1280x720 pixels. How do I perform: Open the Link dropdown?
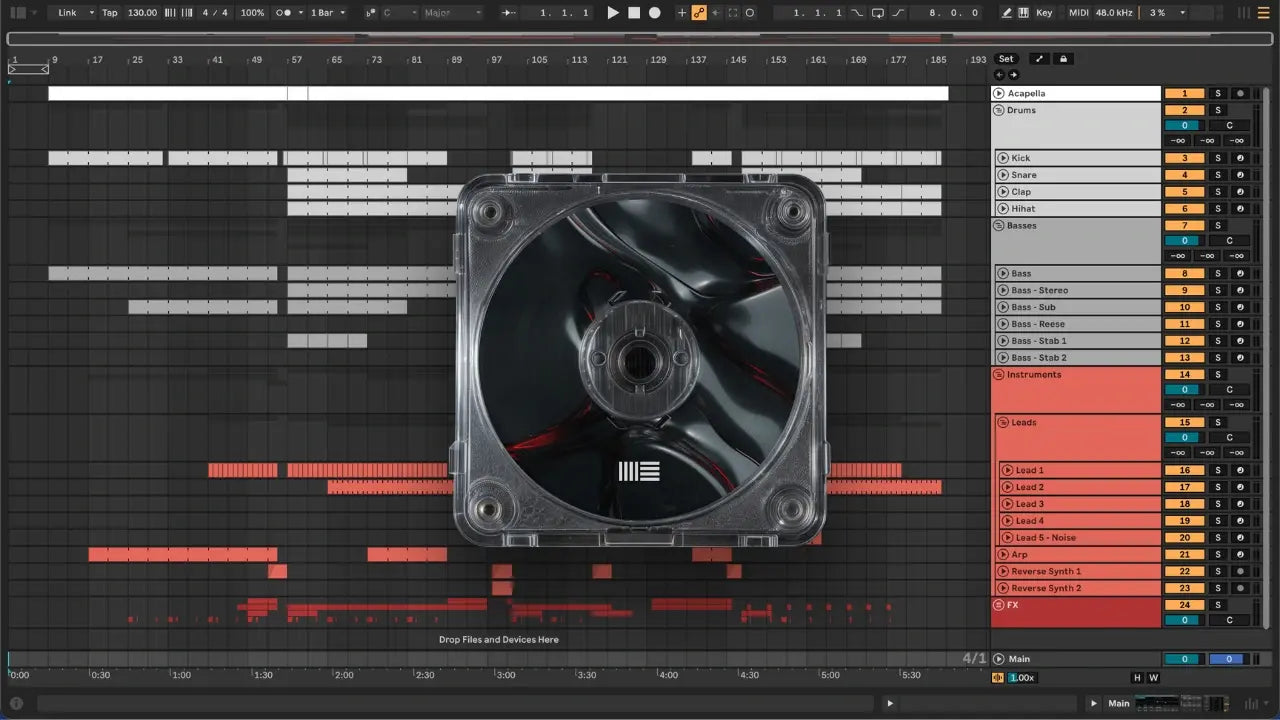click(x=74, y=13)
